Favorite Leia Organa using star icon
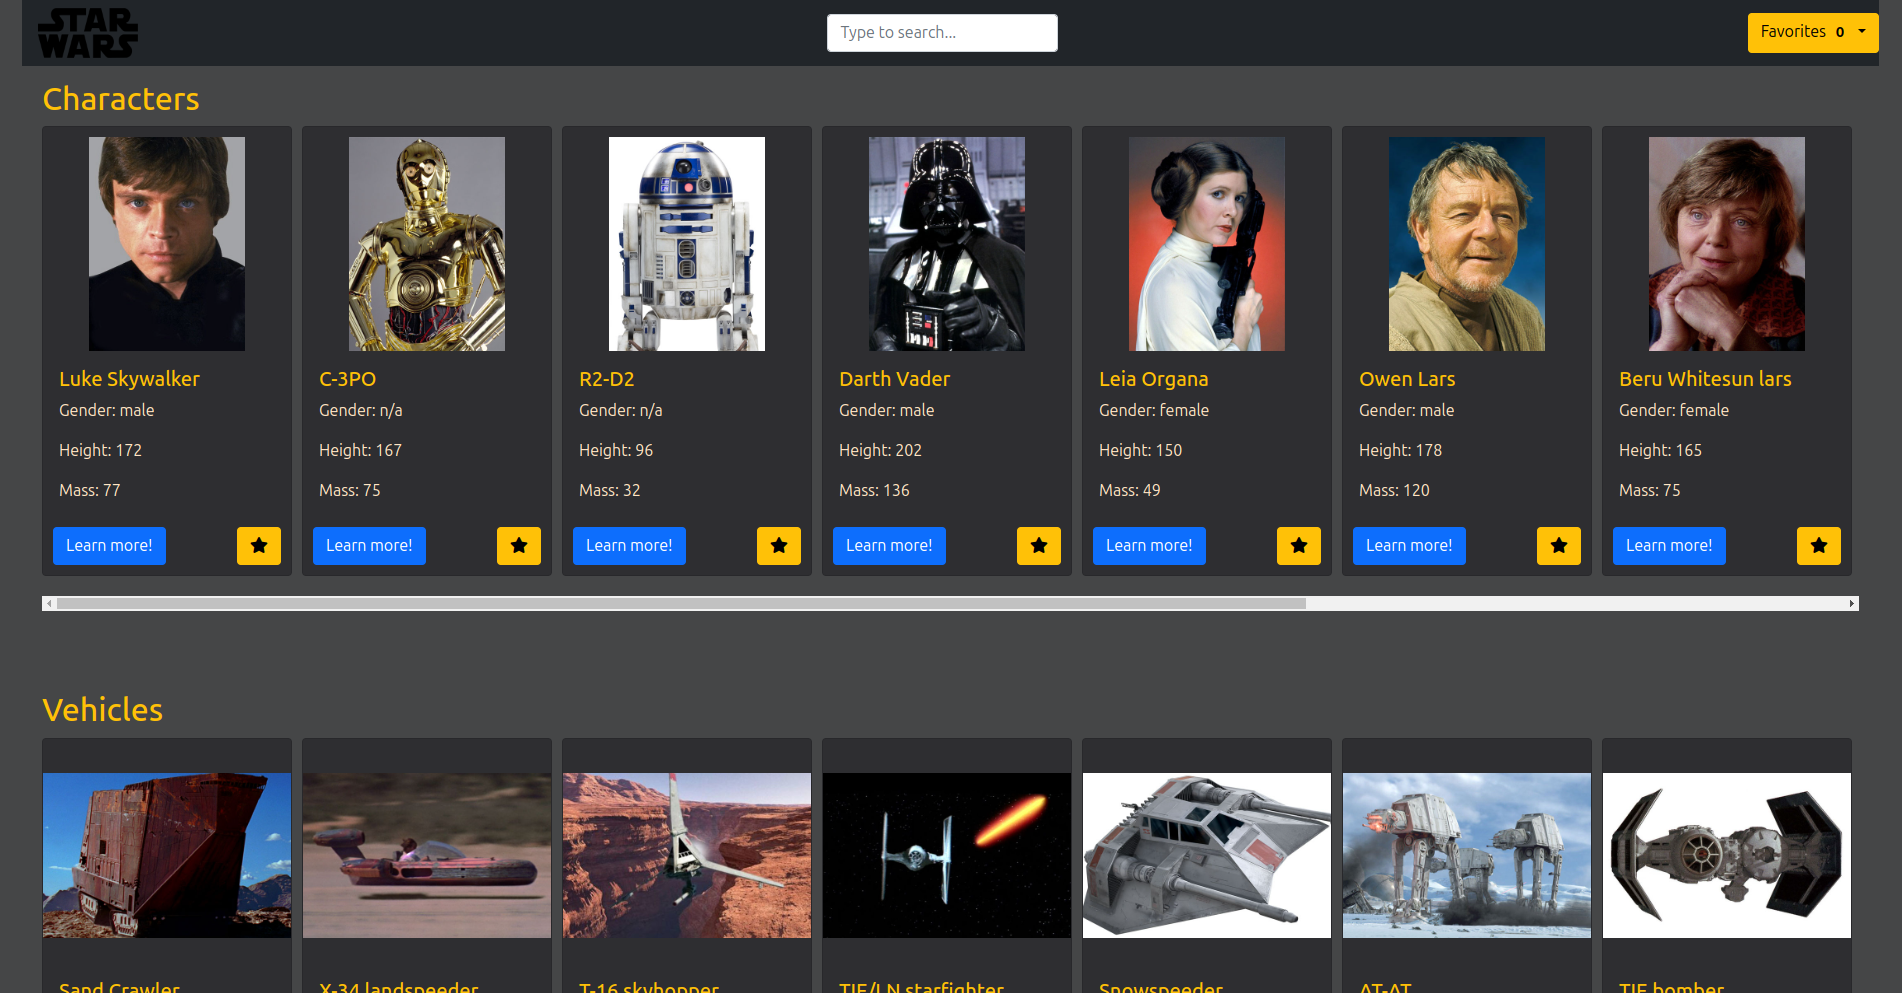The image size is (1902, 993). point(1299,546)
